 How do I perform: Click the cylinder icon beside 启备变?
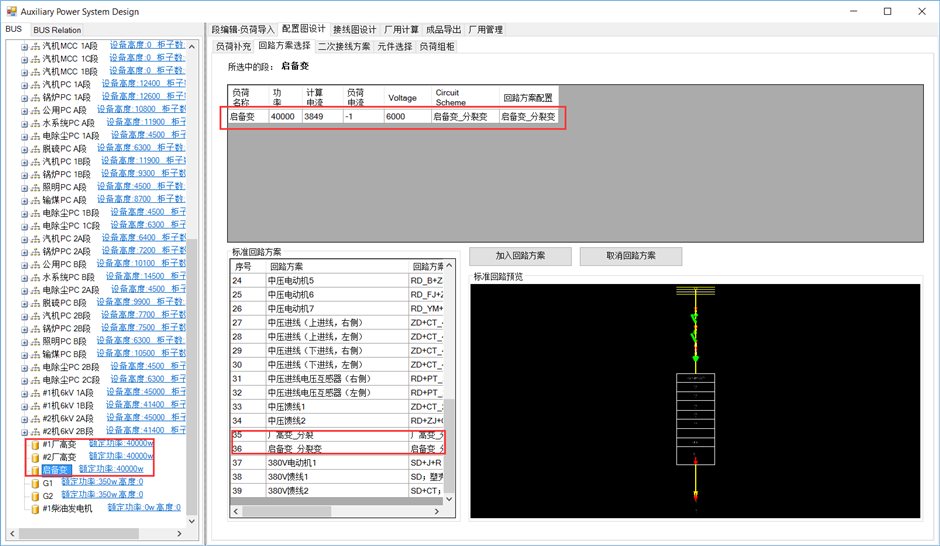35,470
